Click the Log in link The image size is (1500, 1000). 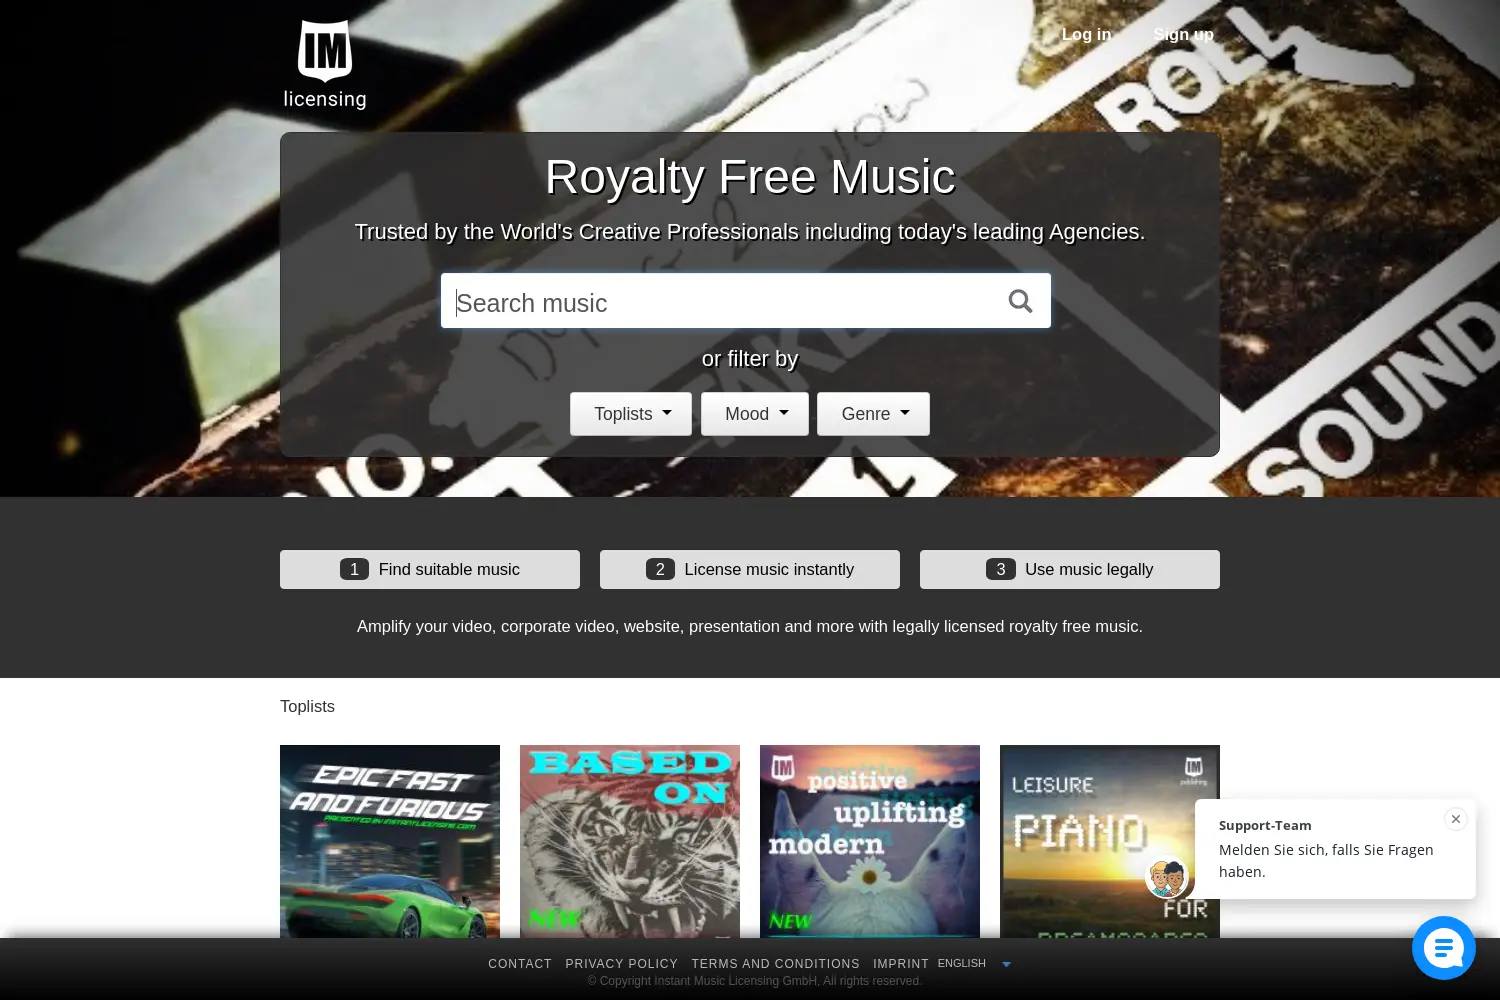[1086, 34]
